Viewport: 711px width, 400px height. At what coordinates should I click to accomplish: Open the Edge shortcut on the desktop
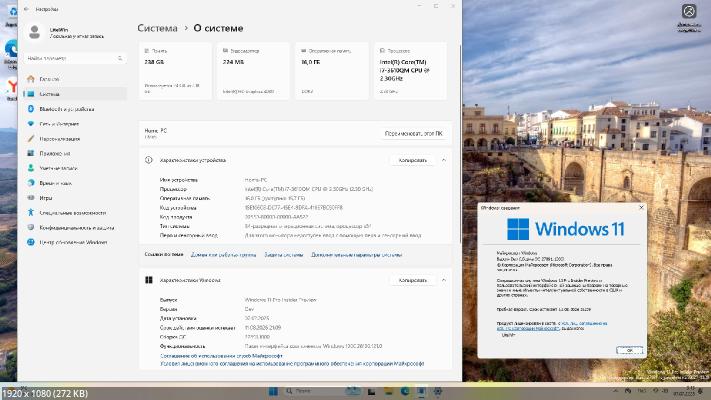10,53
